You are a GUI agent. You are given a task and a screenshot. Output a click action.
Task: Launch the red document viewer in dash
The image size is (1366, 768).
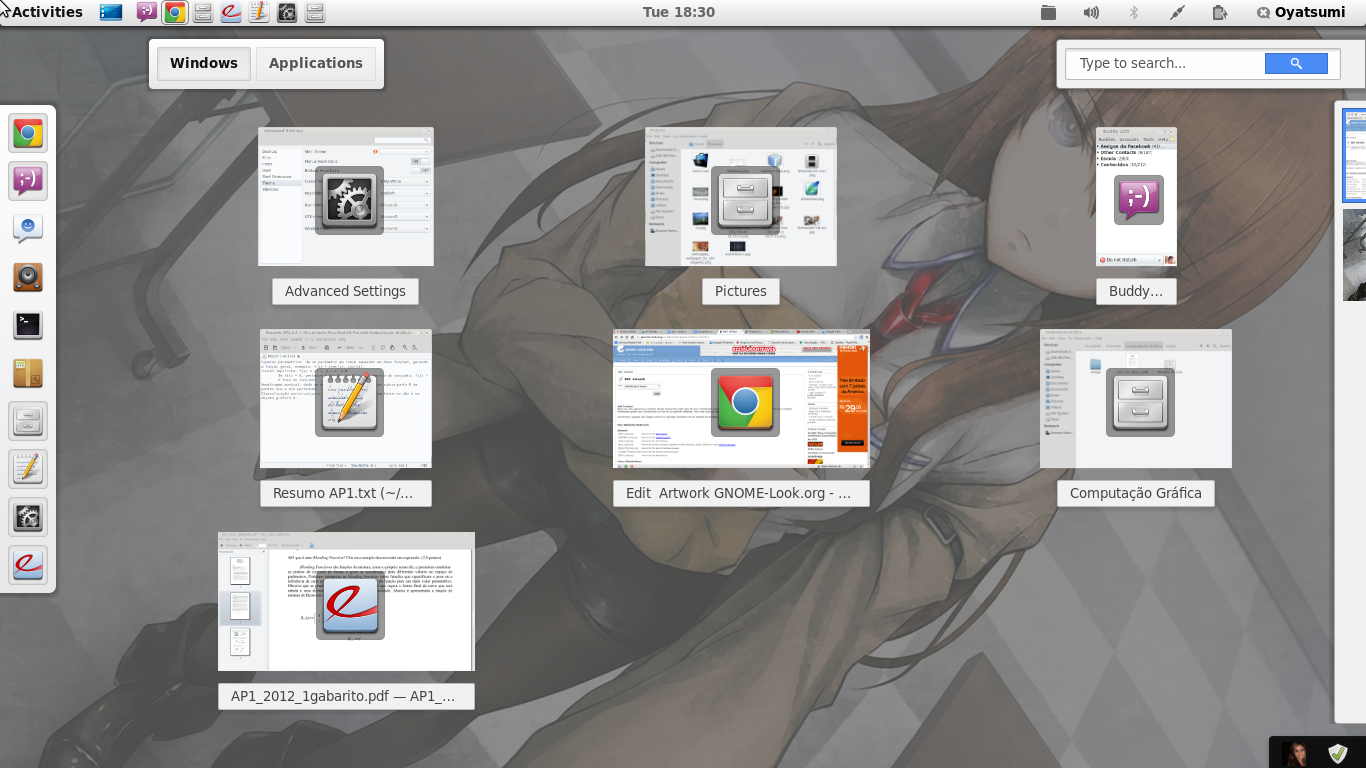coord(28,565)
